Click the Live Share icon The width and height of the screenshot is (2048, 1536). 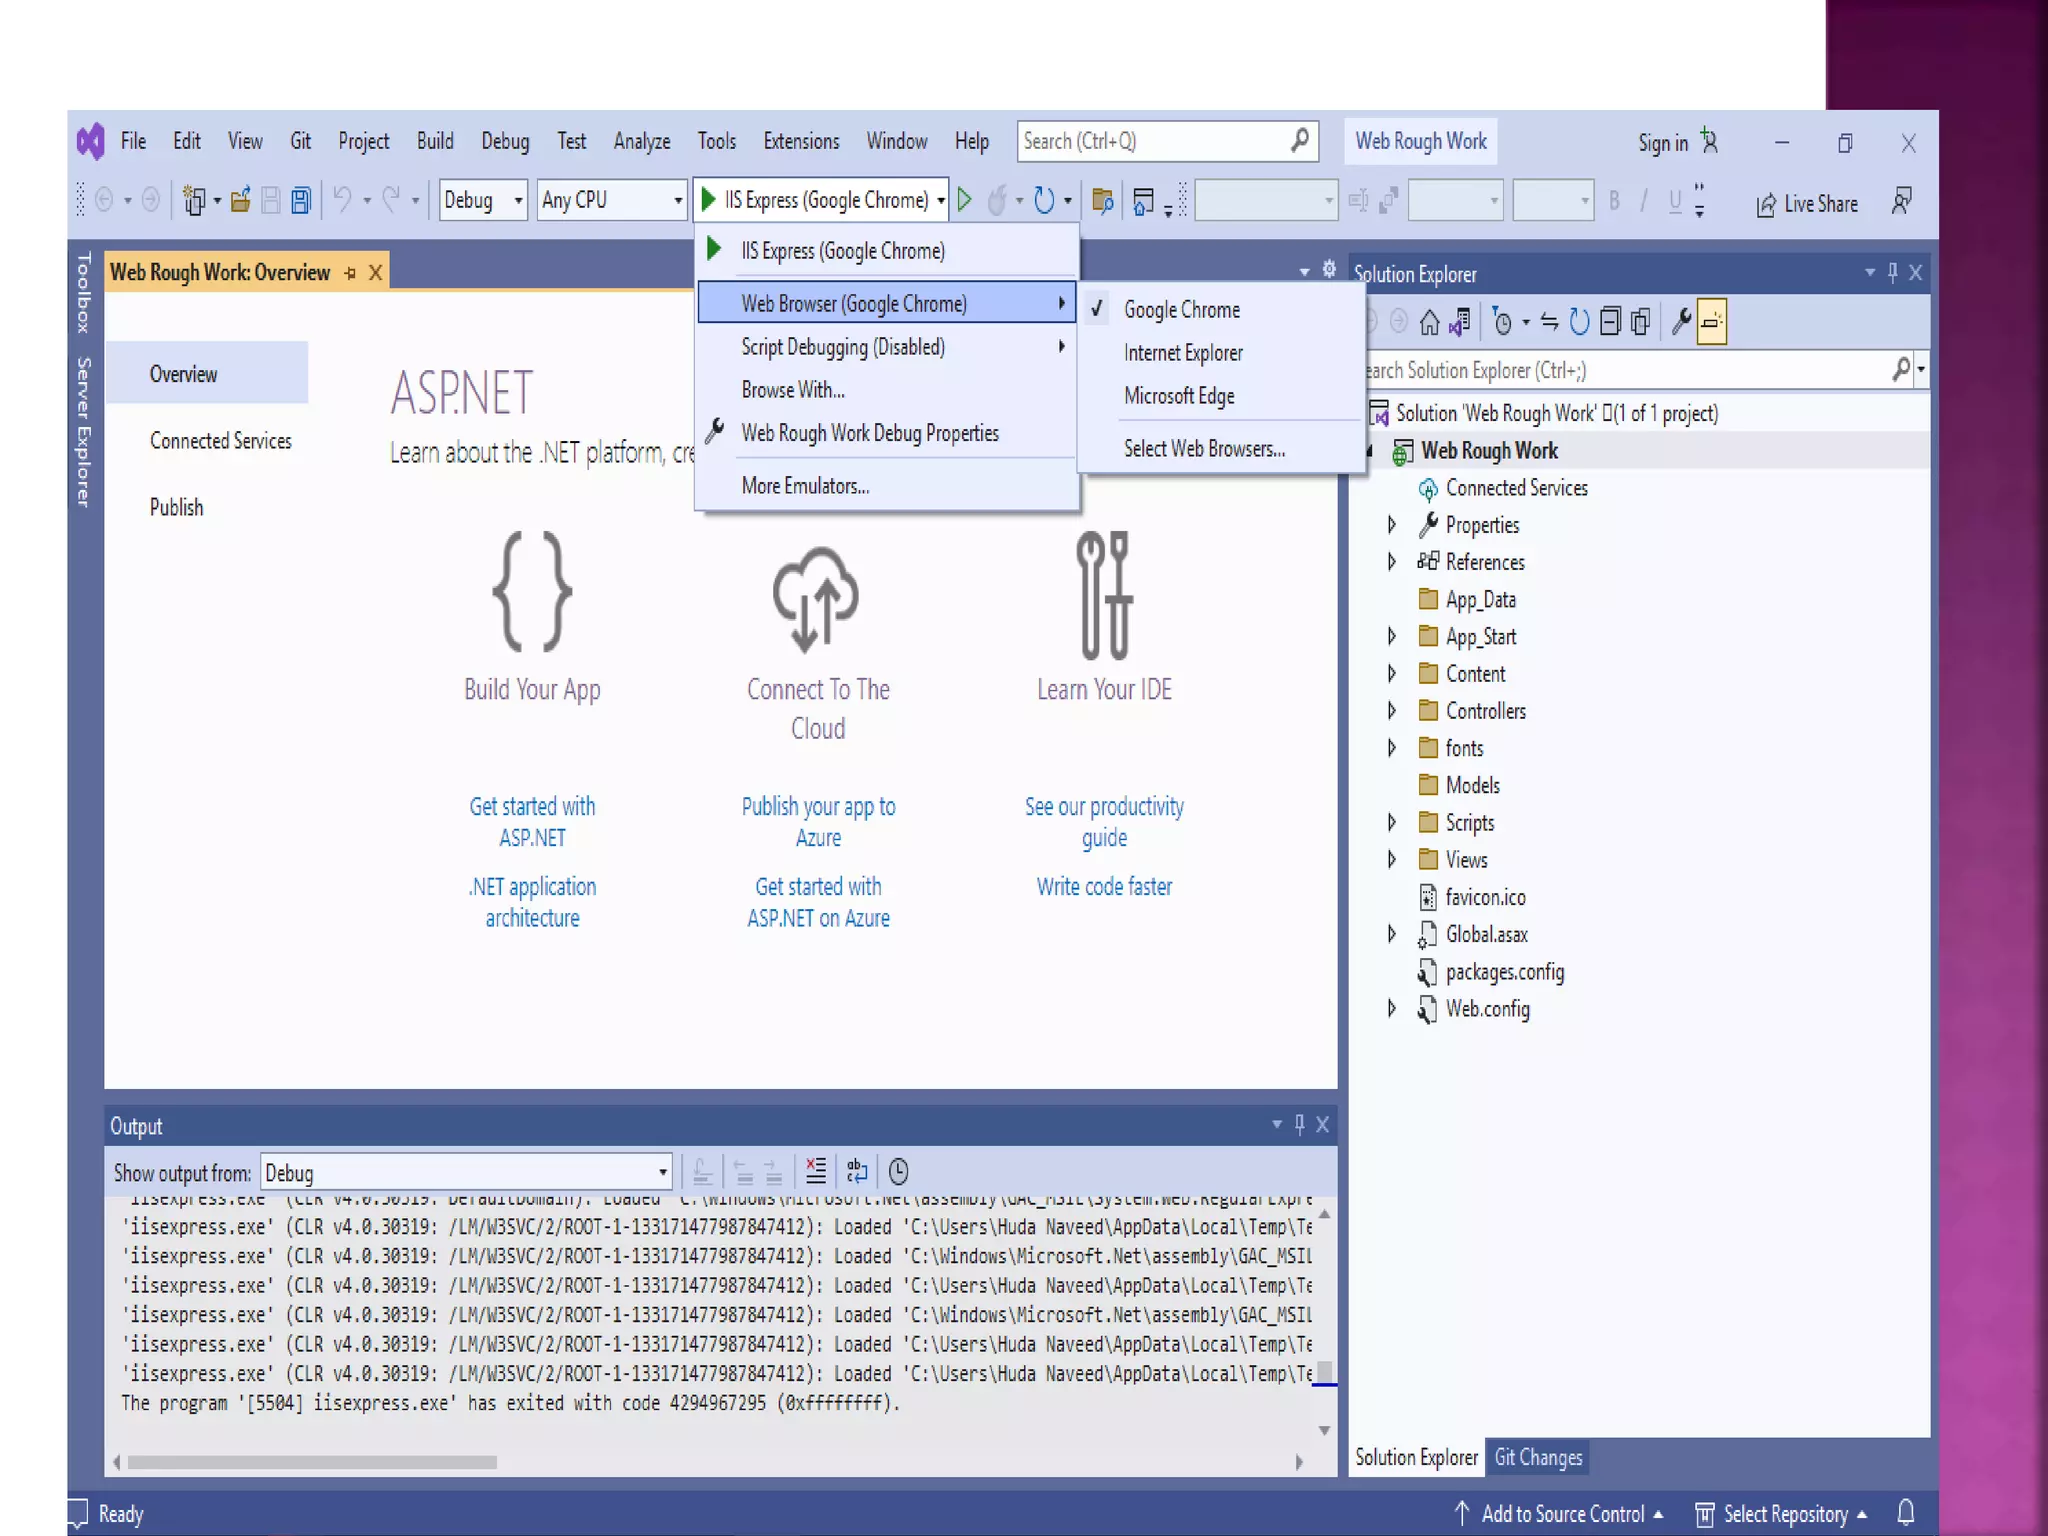point(1766,204)
